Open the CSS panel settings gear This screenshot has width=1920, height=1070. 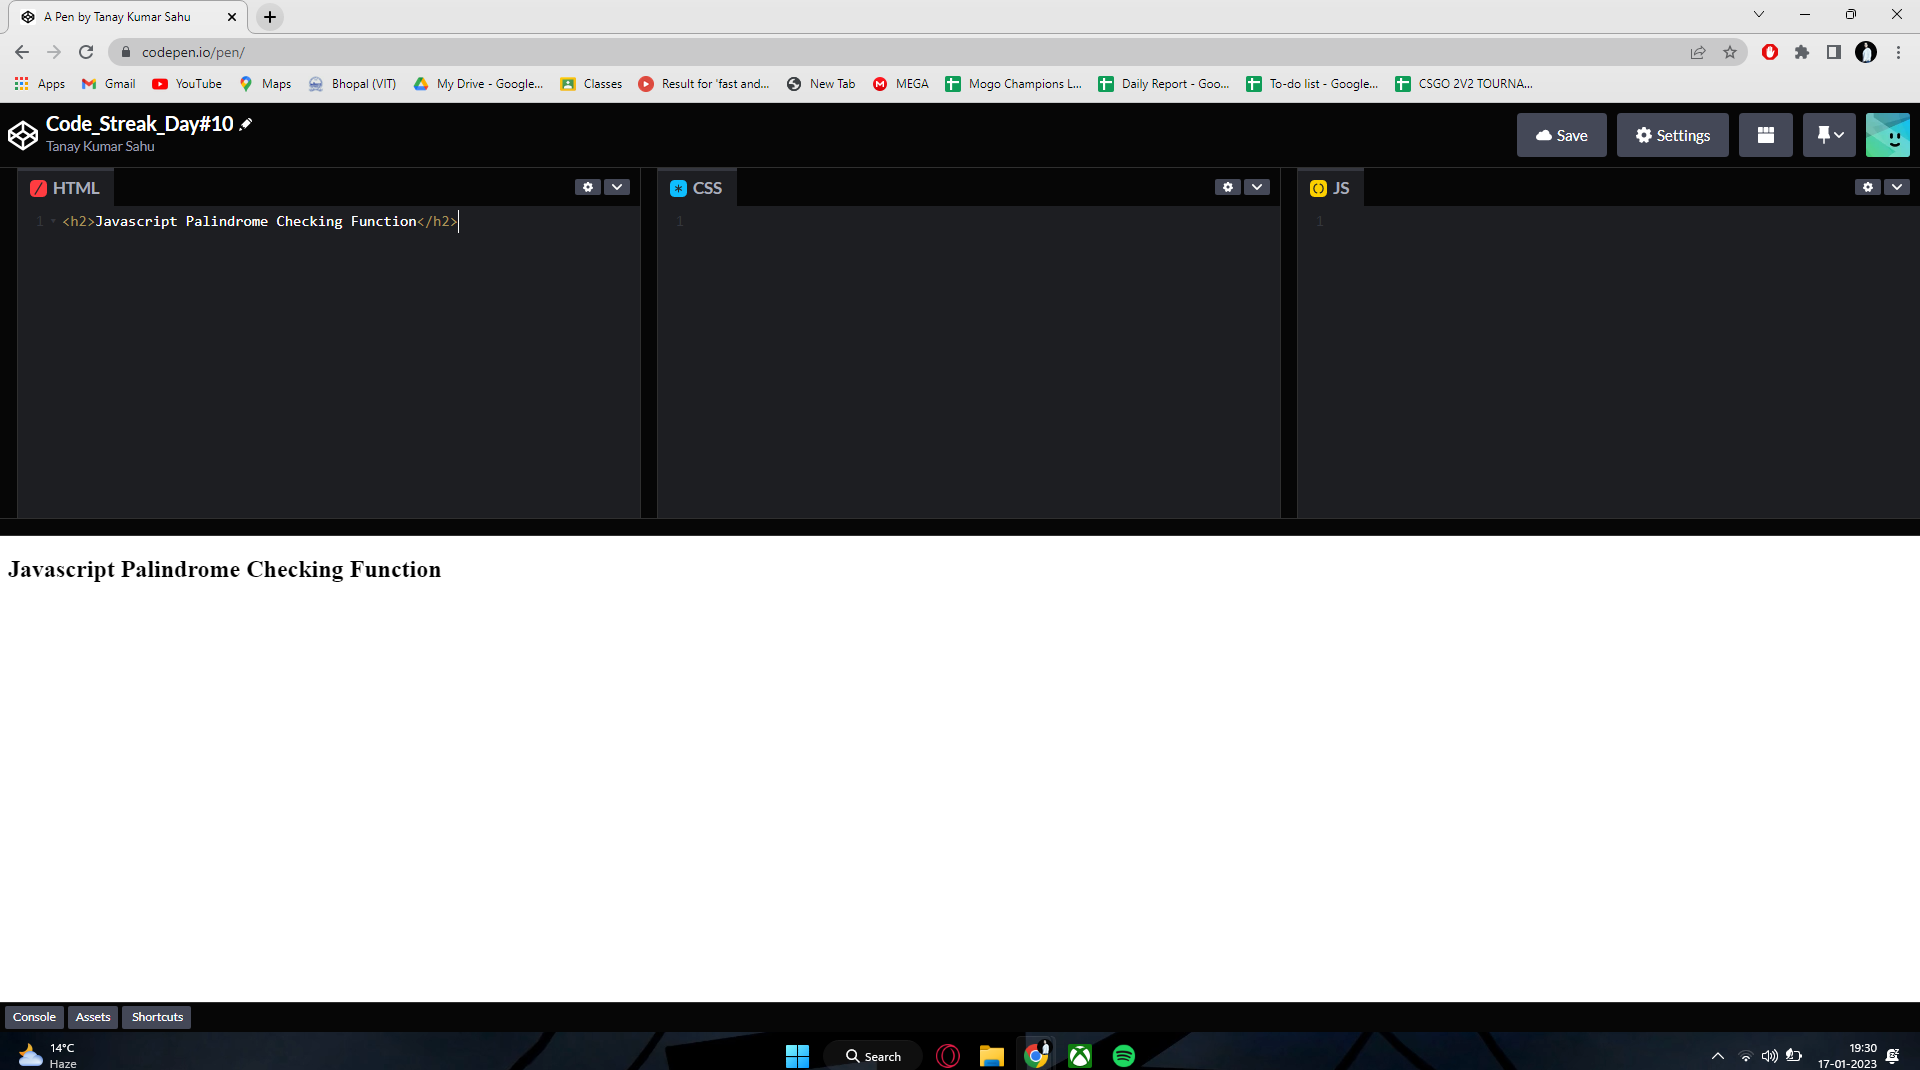[x=1227, y=187]
